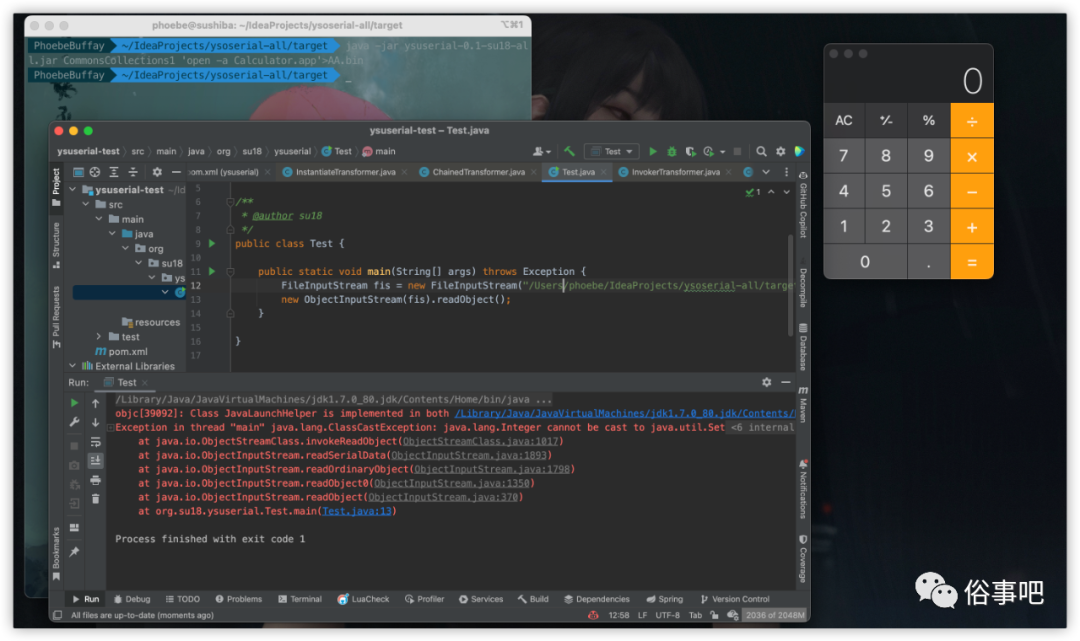This screenshot has width=1080, height=641.
Task: Click the editor vertical scrollbar
Action: tap(791, 286)
